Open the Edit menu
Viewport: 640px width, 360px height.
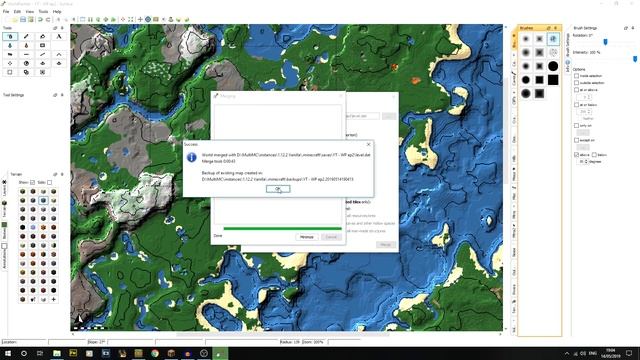(17, 11)
